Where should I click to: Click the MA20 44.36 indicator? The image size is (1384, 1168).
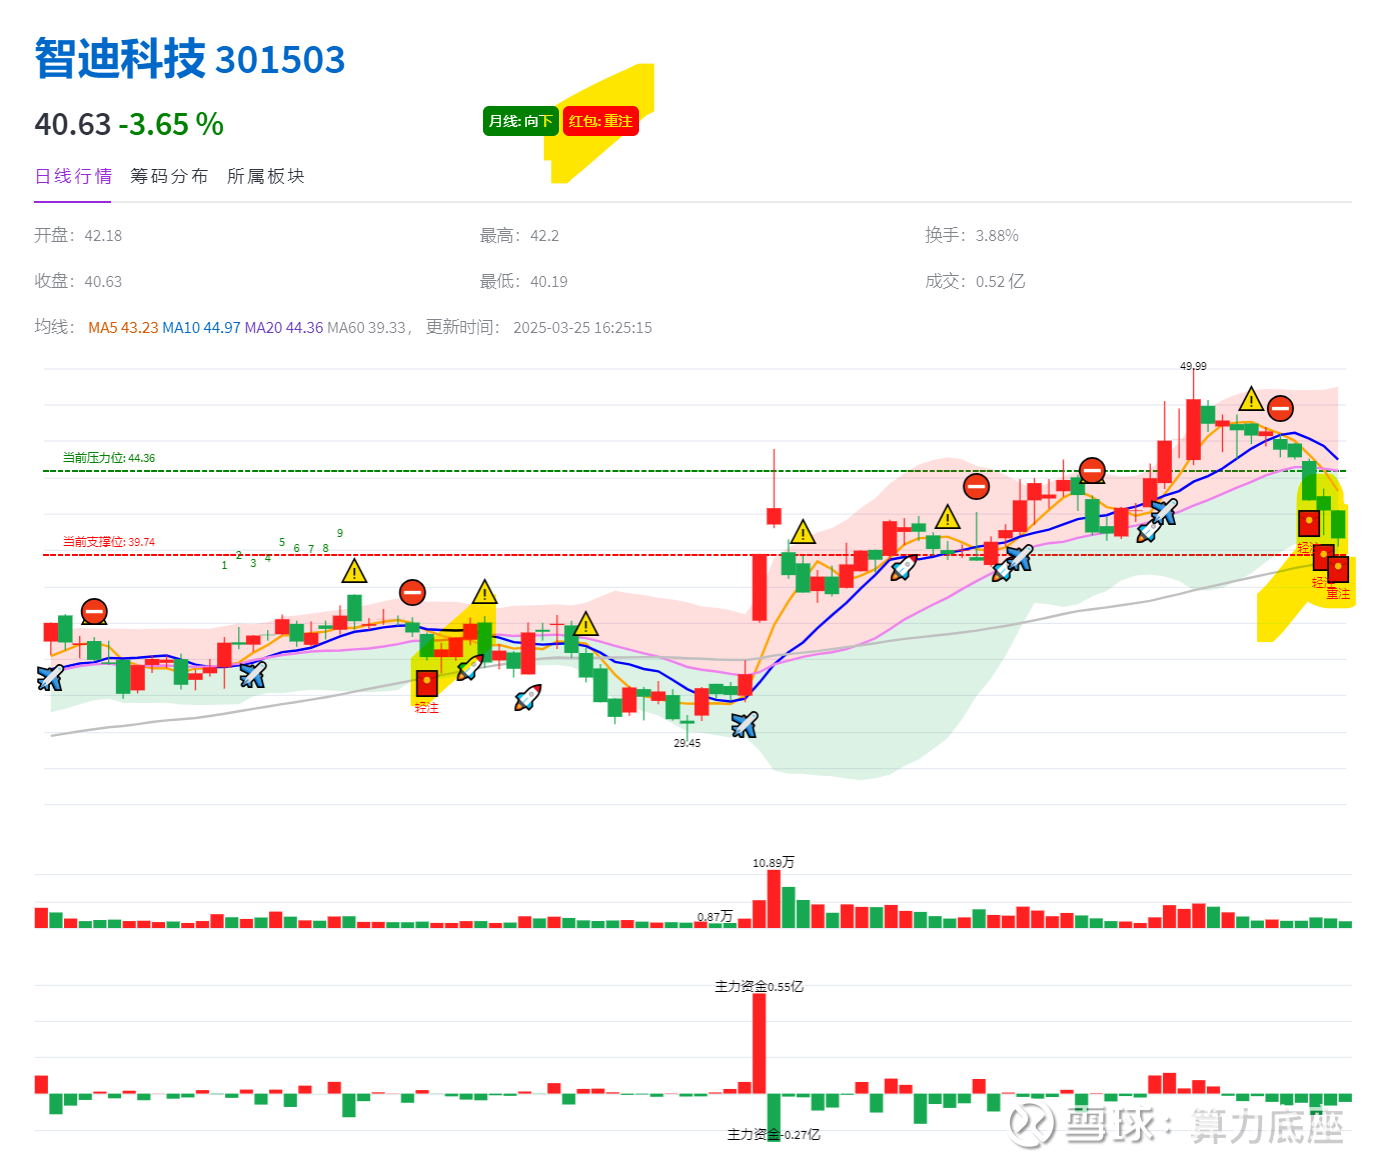coord(284,328)
